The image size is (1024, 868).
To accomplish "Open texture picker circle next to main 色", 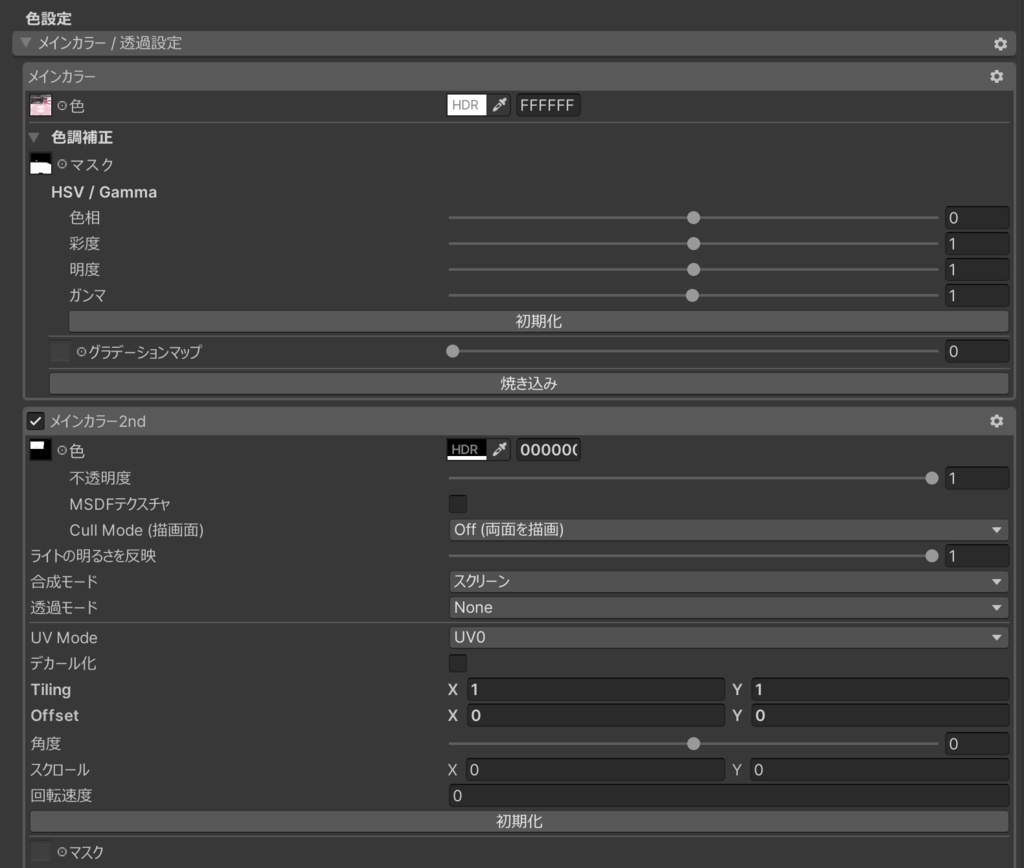I will (62, 105).
